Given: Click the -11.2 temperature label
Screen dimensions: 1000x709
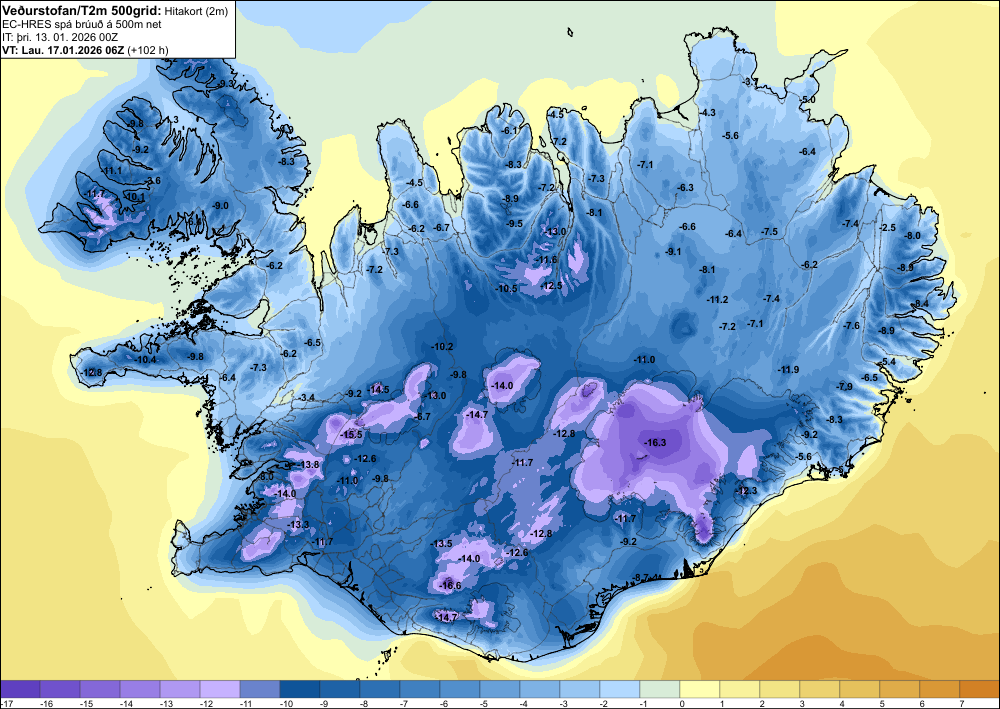Looking at the screenshot, I should click(717, 300).
